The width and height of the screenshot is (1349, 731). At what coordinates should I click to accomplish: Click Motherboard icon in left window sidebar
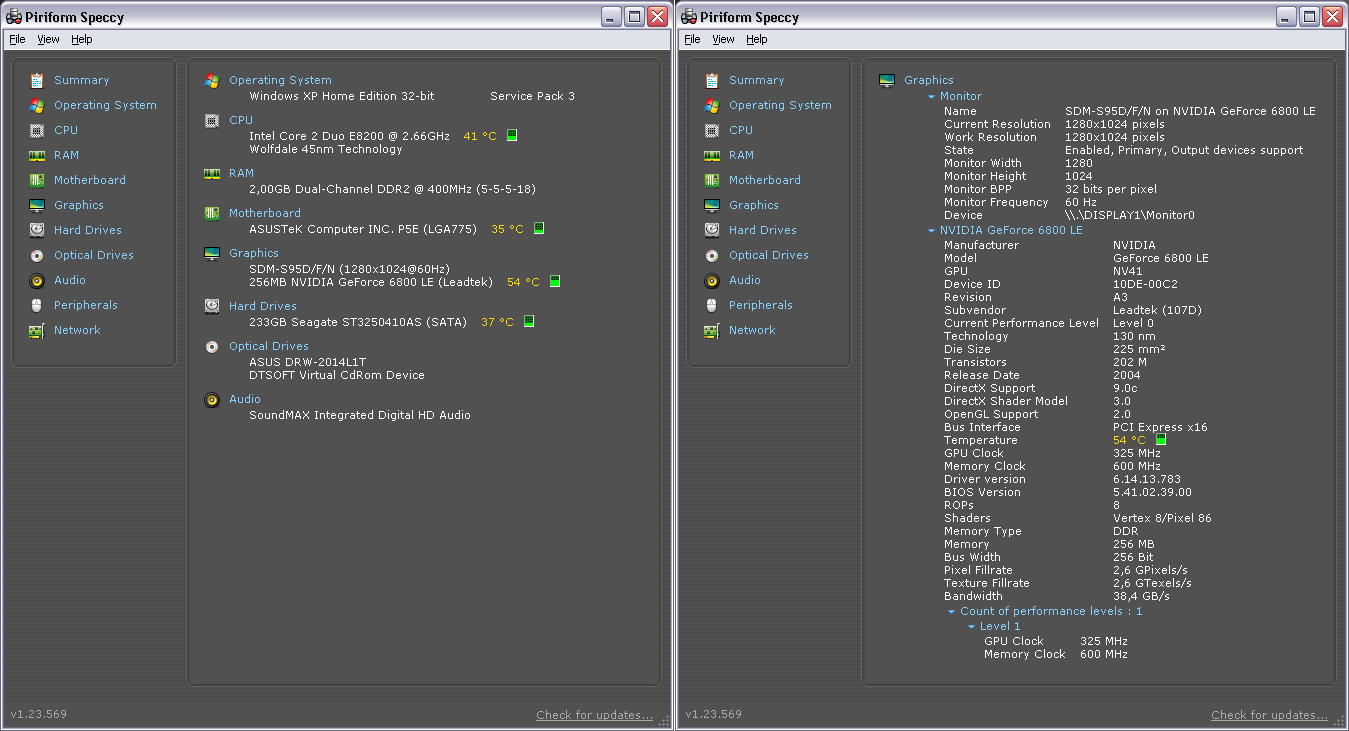[x=37, y=180]
